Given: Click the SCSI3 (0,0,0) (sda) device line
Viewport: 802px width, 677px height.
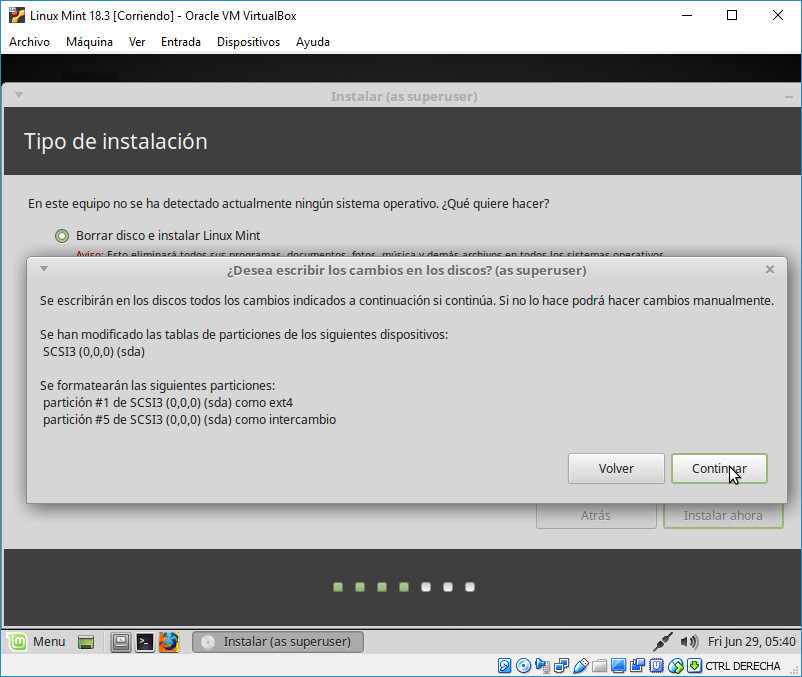Looking at the screenshot, I should (x=94, y=352).
